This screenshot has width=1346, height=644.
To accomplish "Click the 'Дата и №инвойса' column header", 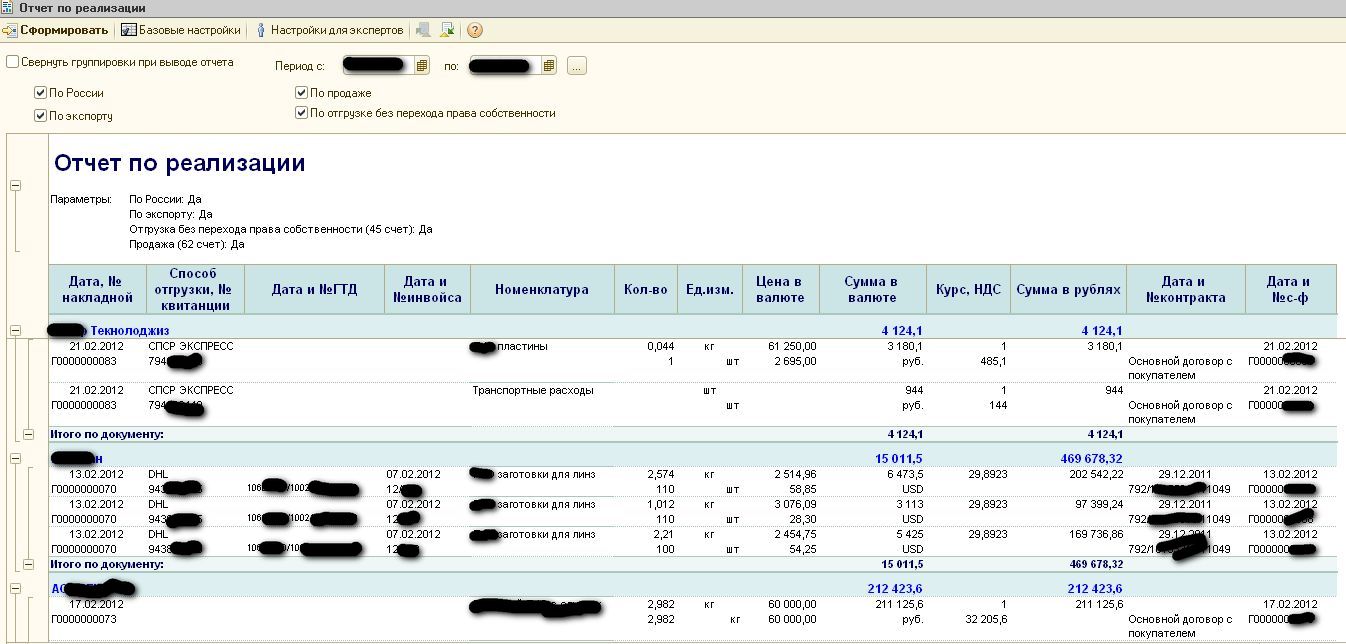I will pos(427,289).
